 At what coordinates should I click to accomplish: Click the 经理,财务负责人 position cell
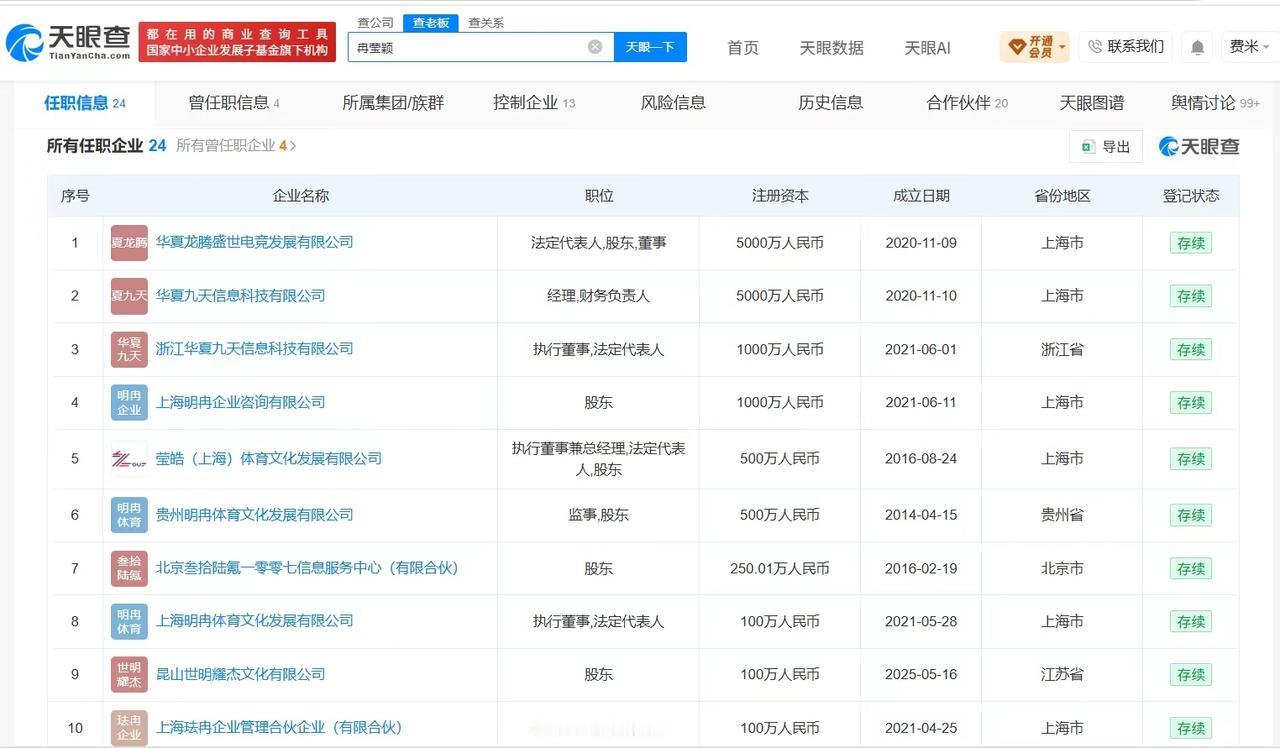pyautogui.click(x=598, y=296)
